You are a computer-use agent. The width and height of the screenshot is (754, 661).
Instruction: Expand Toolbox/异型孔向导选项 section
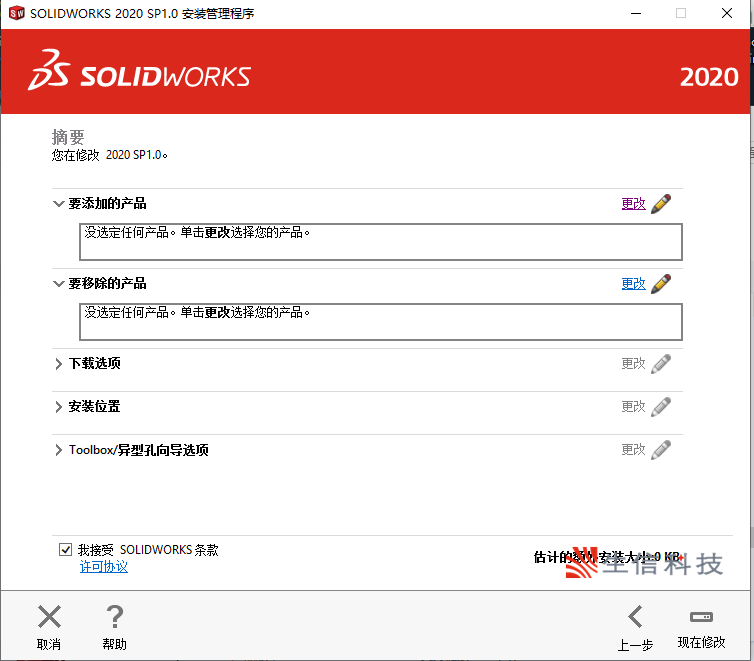(58, 450)
